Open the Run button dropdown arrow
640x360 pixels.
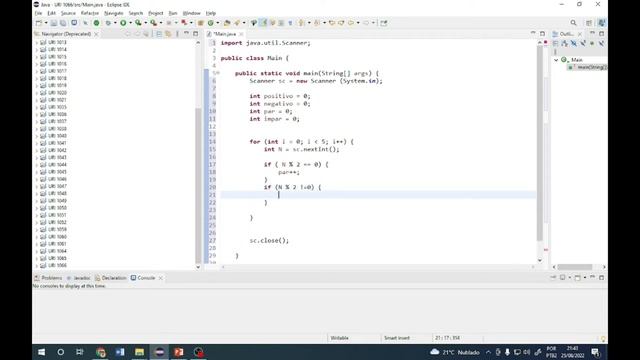click(x=130, y=23)
